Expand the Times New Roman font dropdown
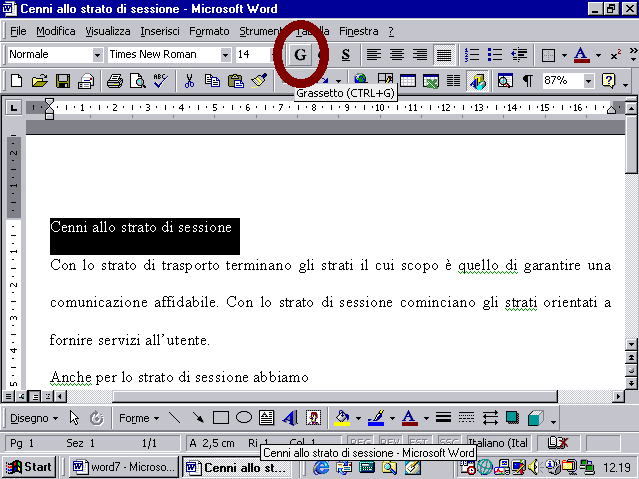Image resolution: width=639 pixels, height=479 pixels. (225, 54)
